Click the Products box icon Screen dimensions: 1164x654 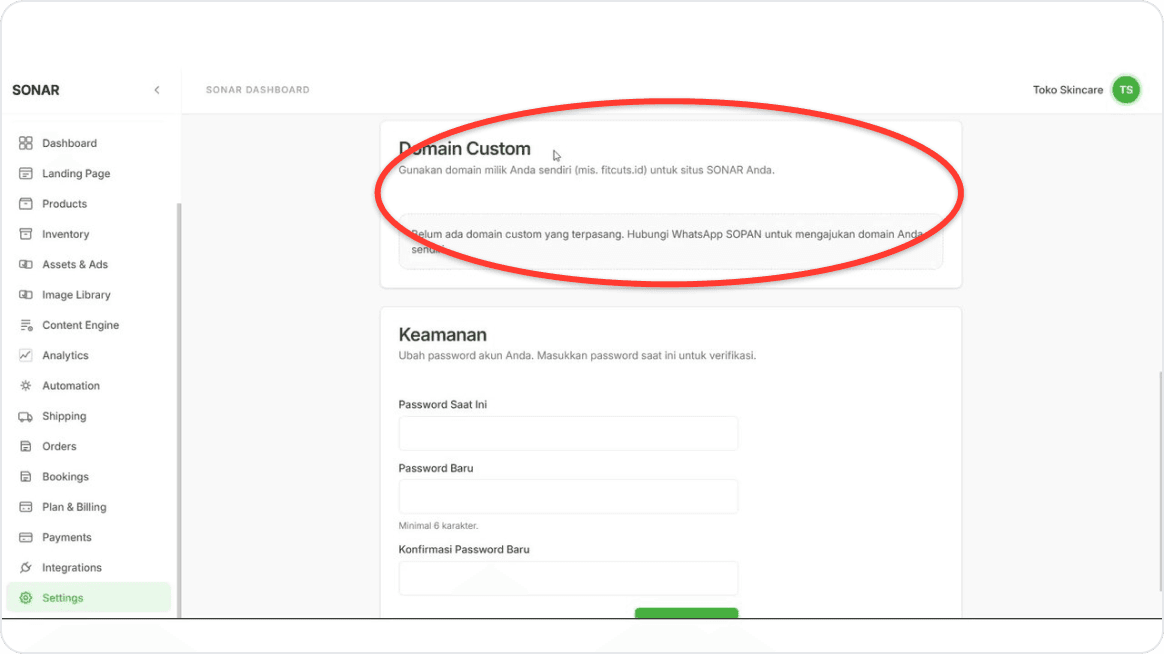tap(25, 203)
